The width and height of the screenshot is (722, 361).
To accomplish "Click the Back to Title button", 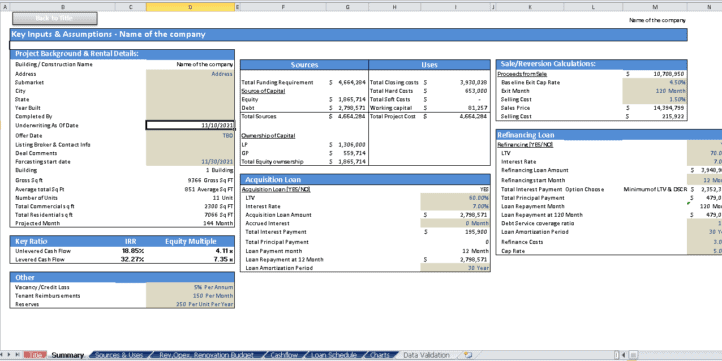I will (x=54, y=18).
